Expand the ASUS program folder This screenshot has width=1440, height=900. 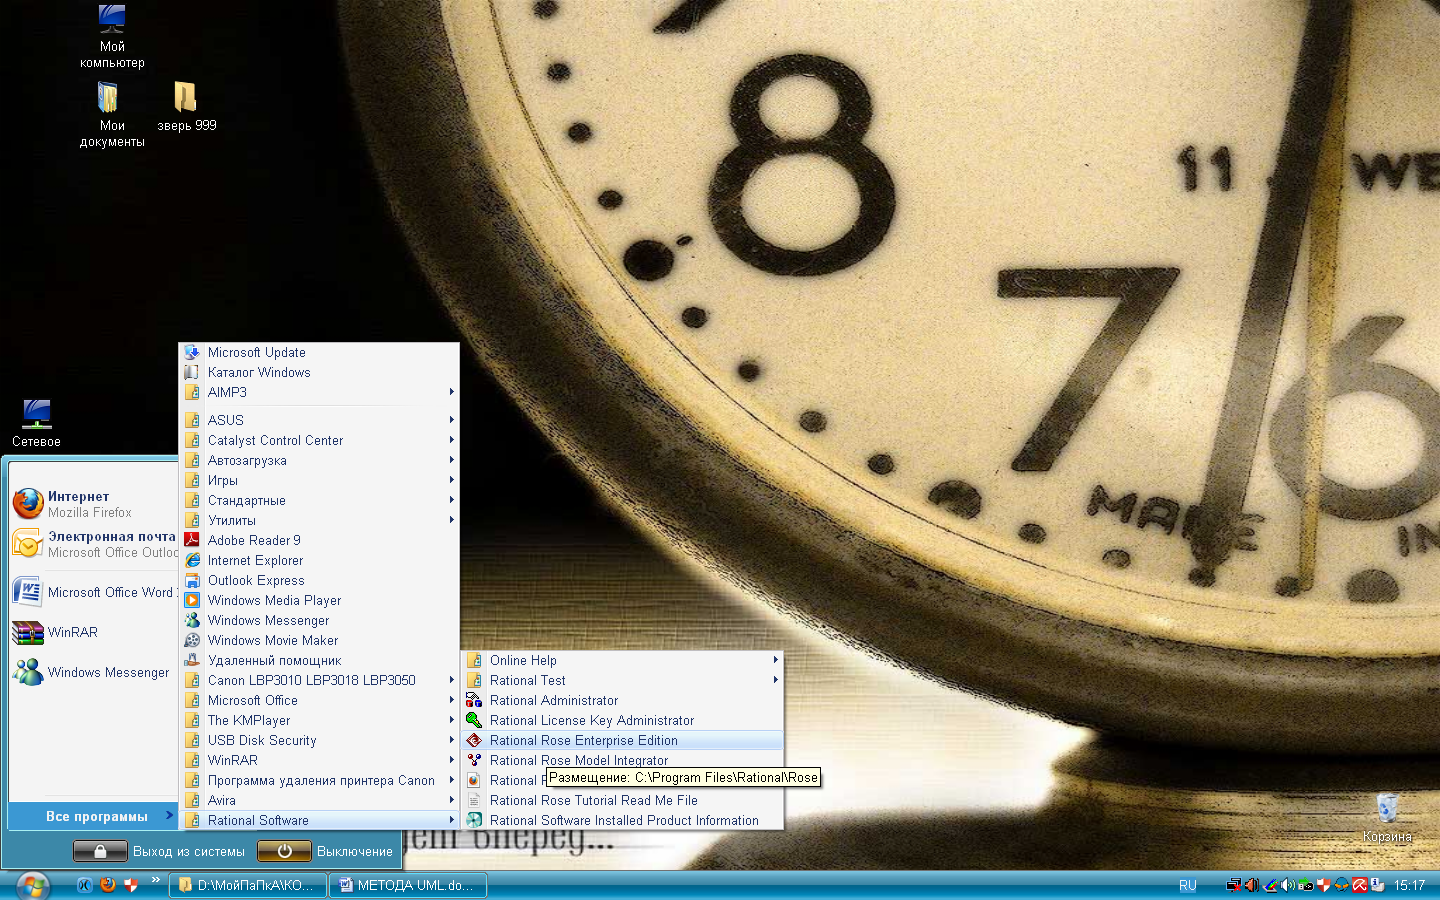pos(319,420)
